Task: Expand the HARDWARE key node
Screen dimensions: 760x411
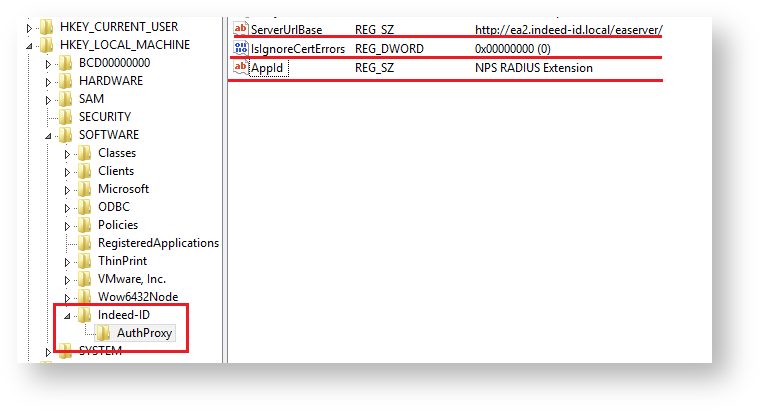Action: pos(48,81)
